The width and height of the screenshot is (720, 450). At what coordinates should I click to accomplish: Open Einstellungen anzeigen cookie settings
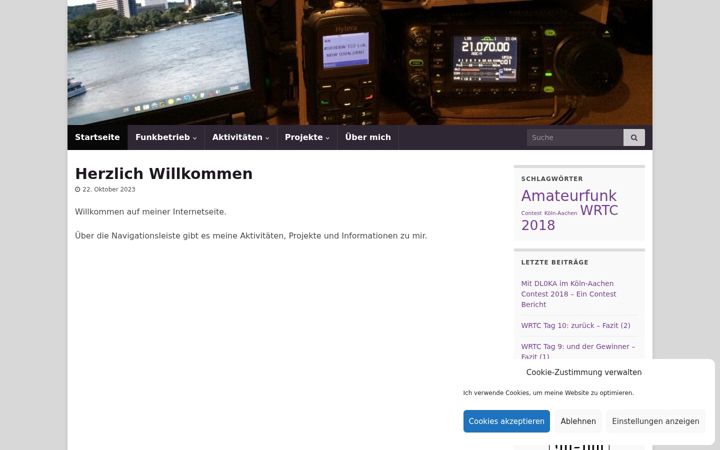(x=655, y=421)
